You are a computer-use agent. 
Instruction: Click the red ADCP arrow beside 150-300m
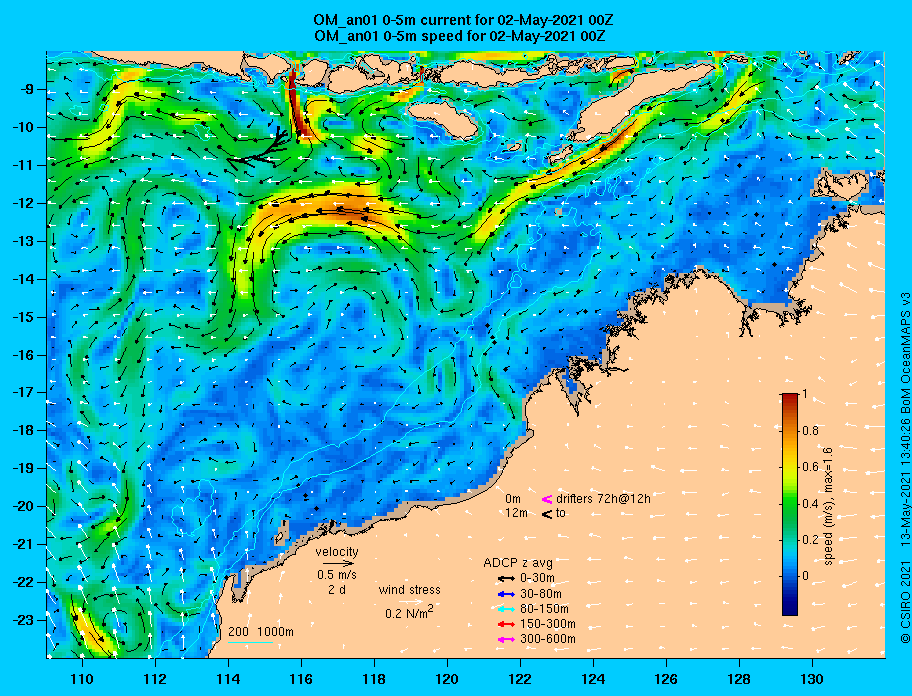coord(506,624)
